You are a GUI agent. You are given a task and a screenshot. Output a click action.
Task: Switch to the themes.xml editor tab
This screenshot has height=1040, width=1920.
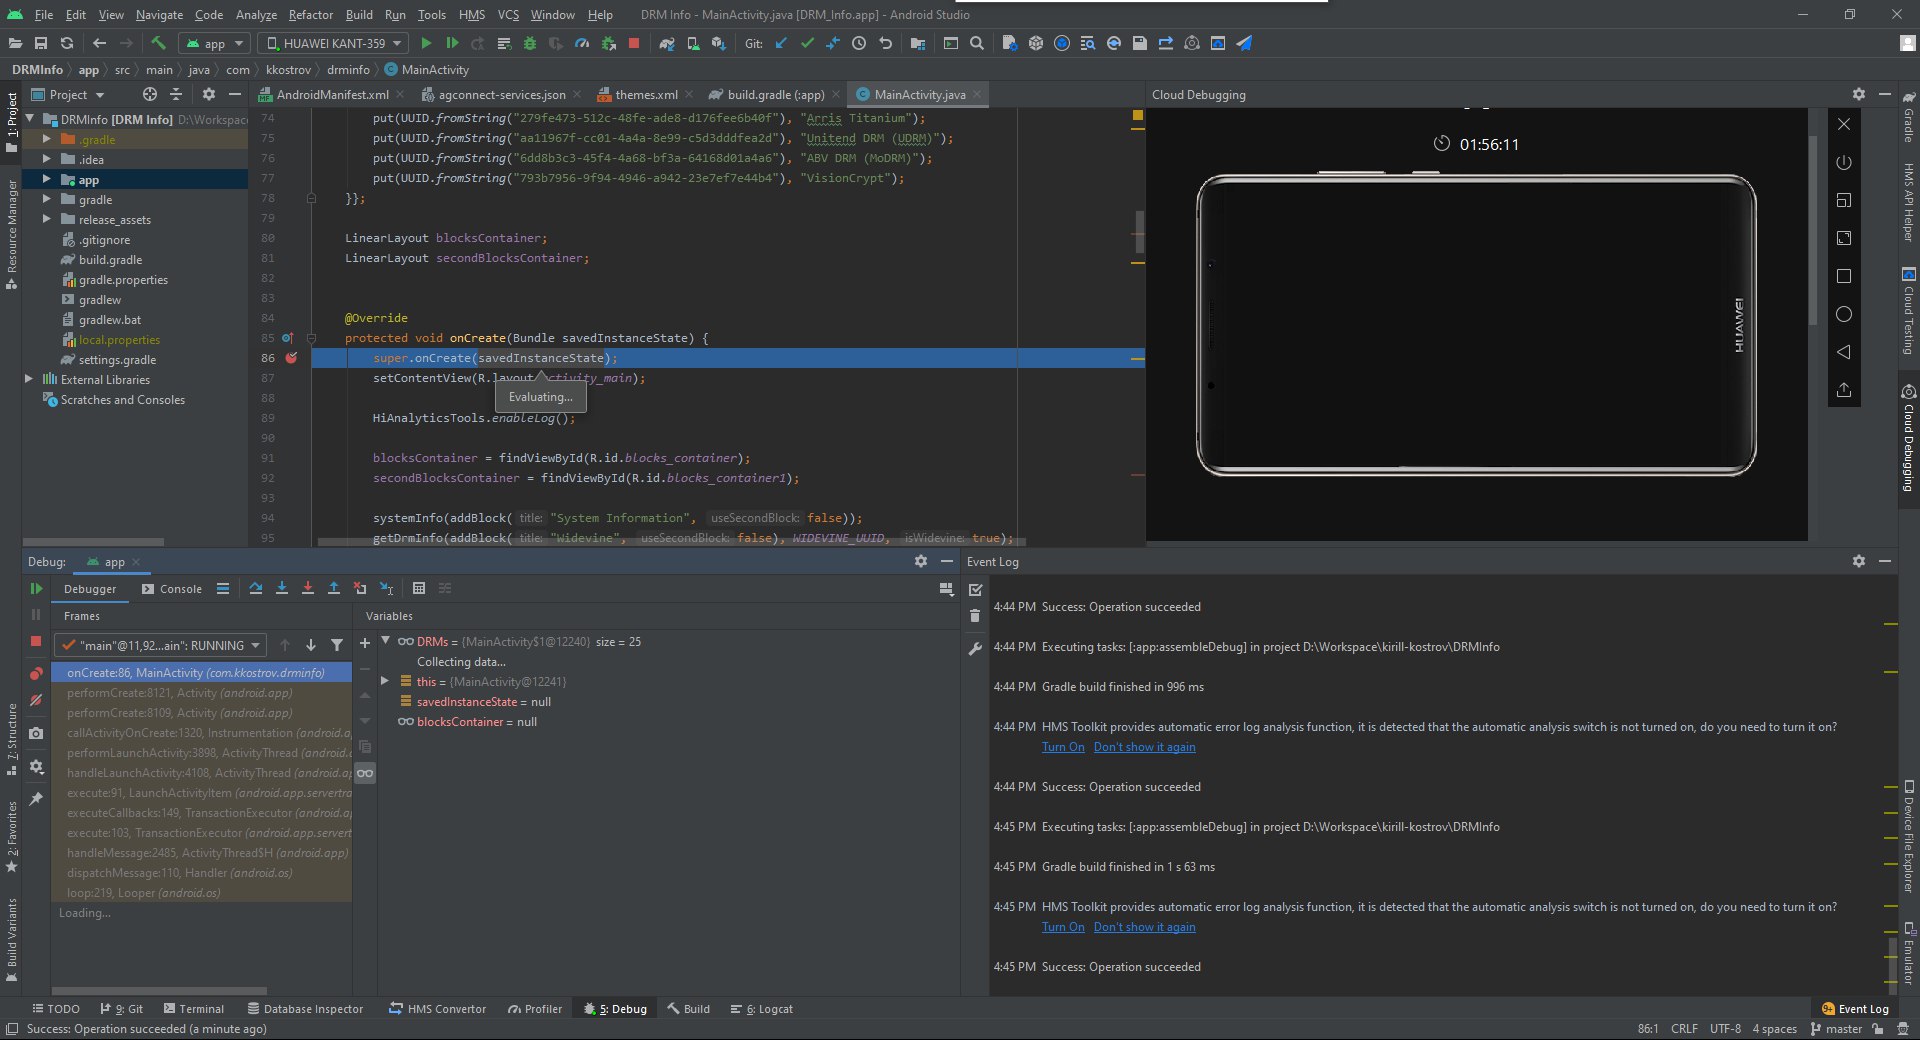[645, 95]
